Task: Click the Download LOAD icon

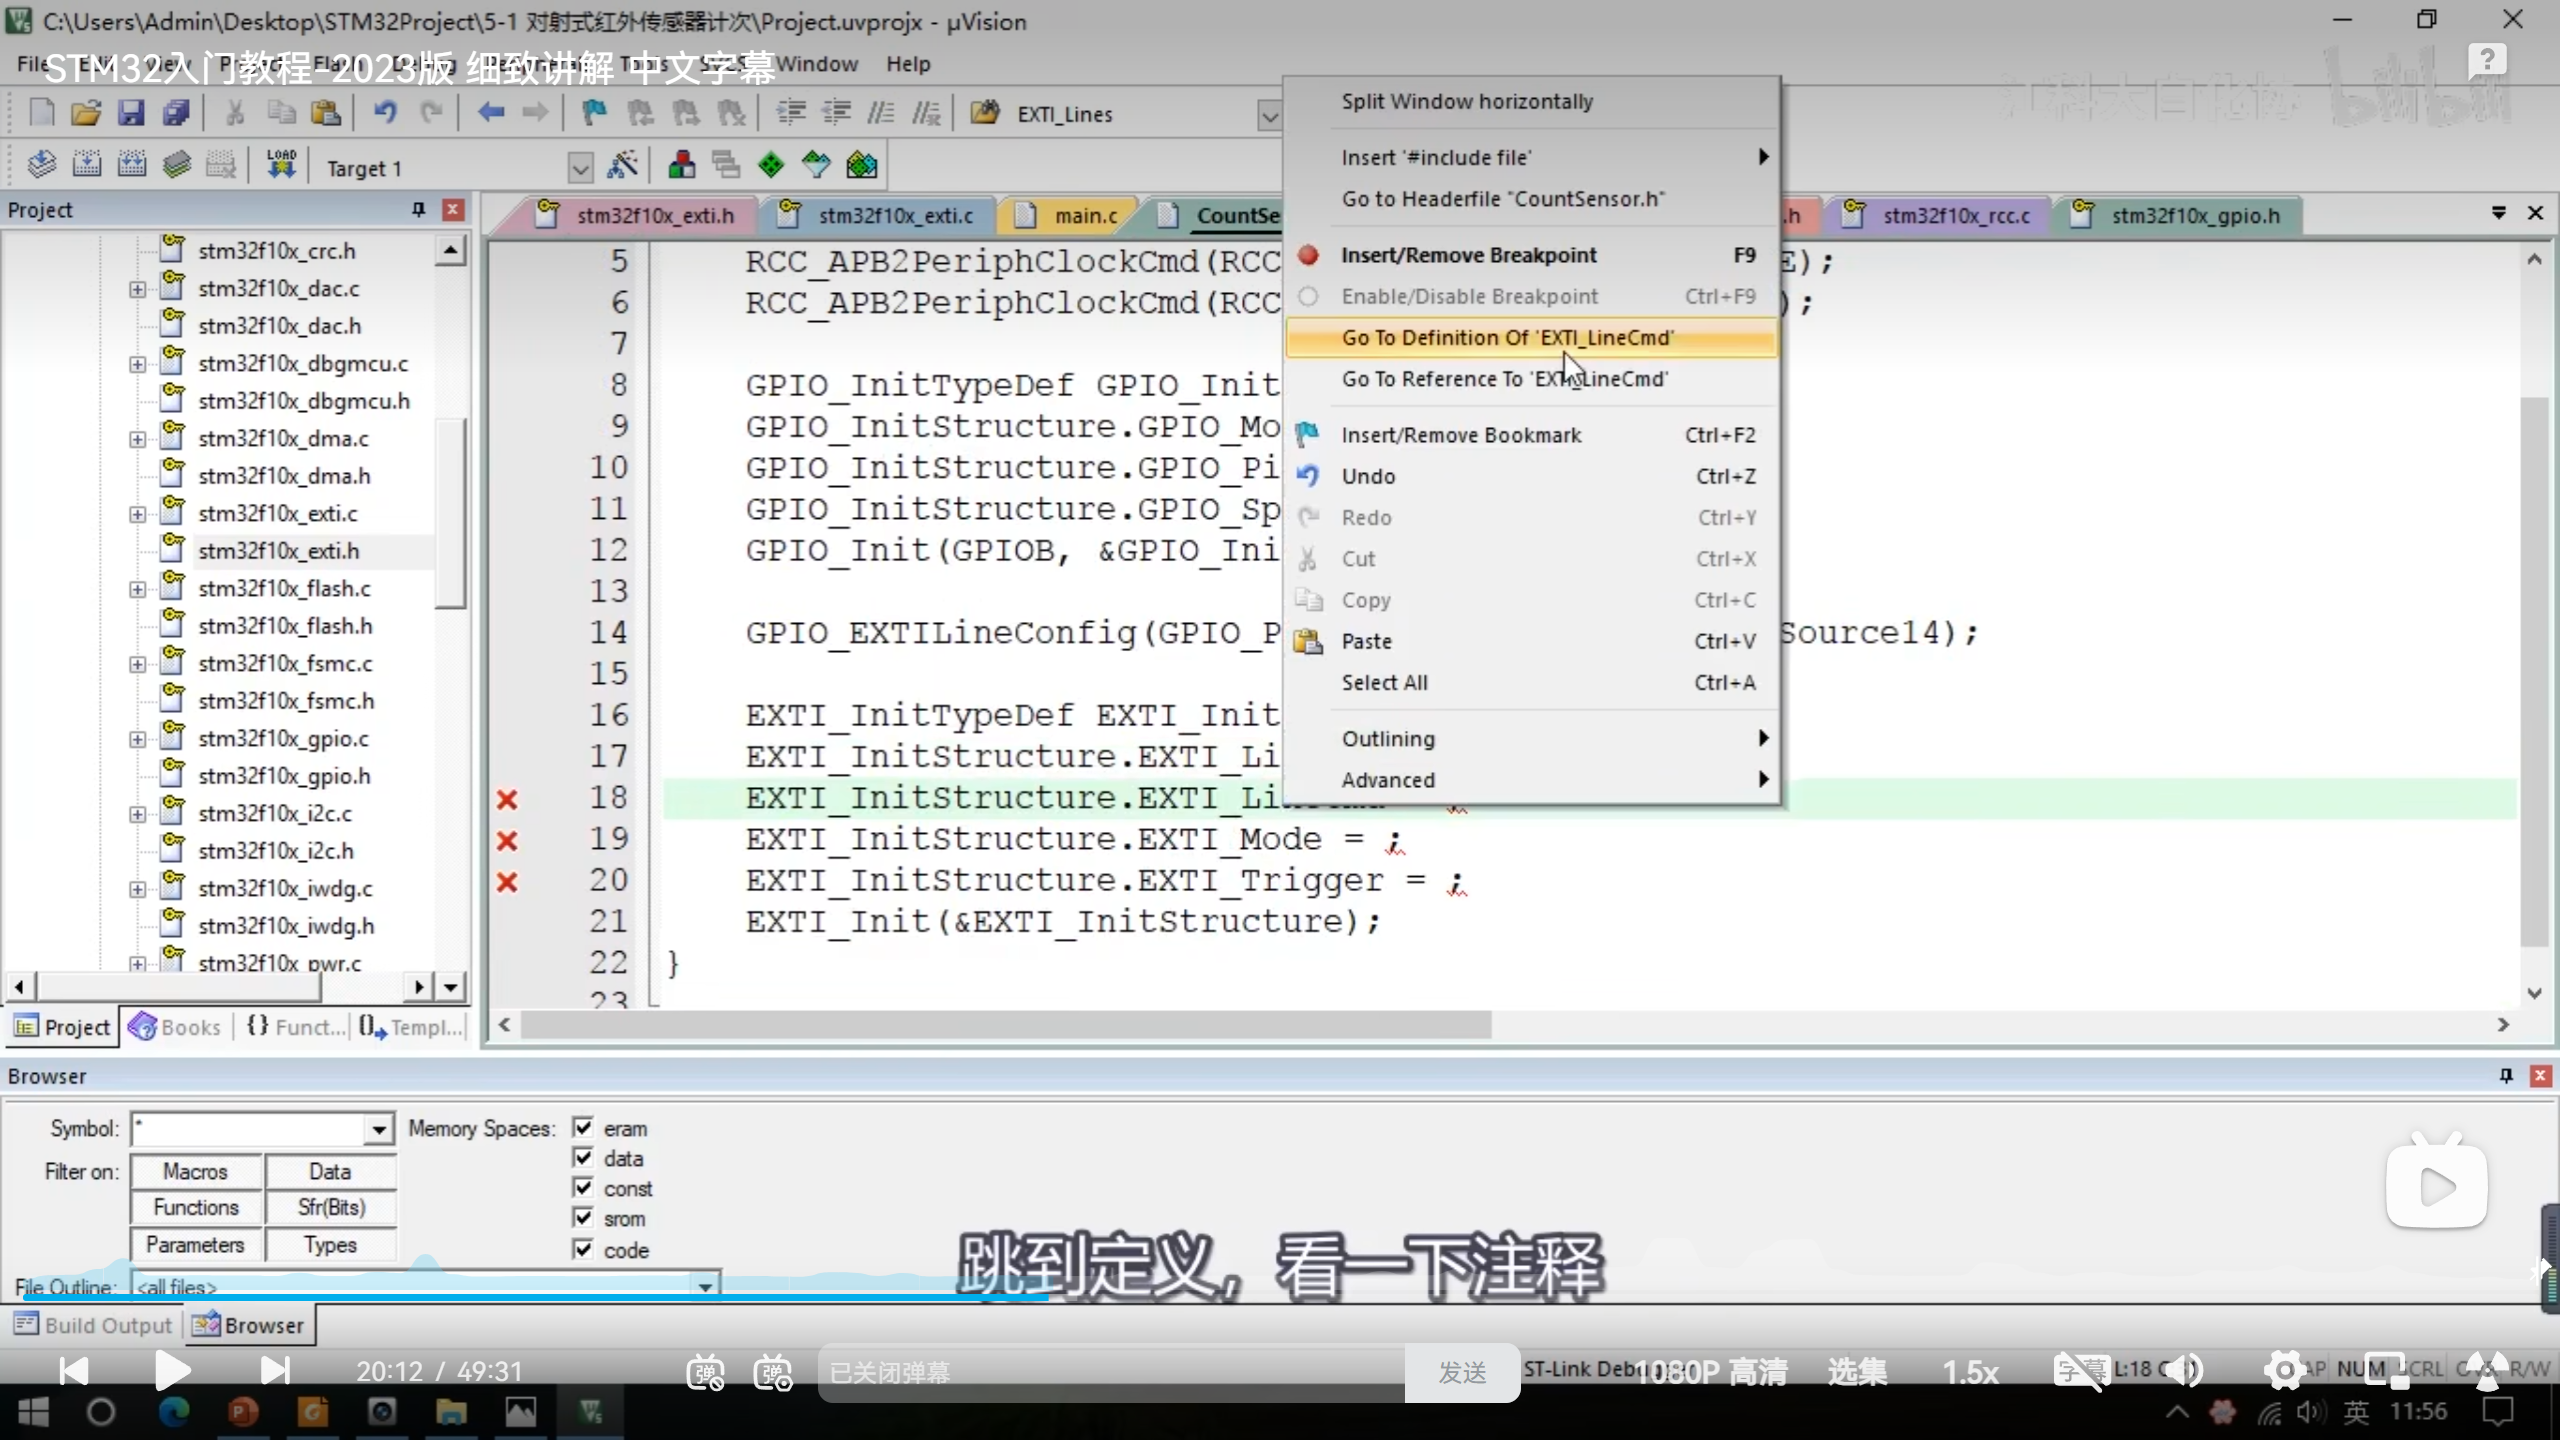Action: (281, 165)
